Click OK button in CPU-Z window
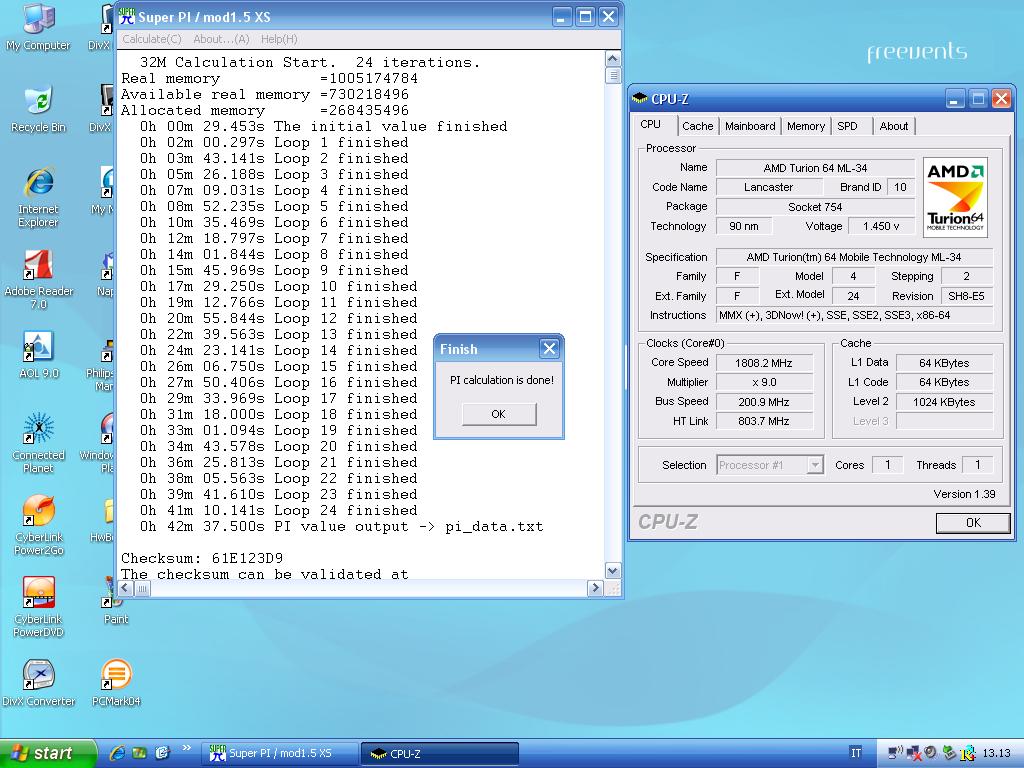The height and width of the screenshot is (768, 1024). click(x=973, y=522)
